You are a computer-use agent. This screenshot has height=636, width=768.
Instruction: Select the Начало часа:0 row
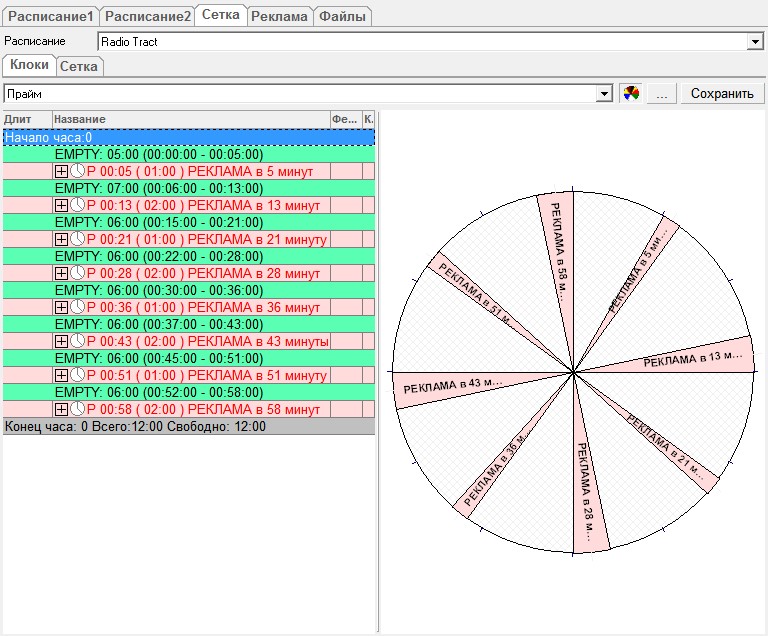189,137
